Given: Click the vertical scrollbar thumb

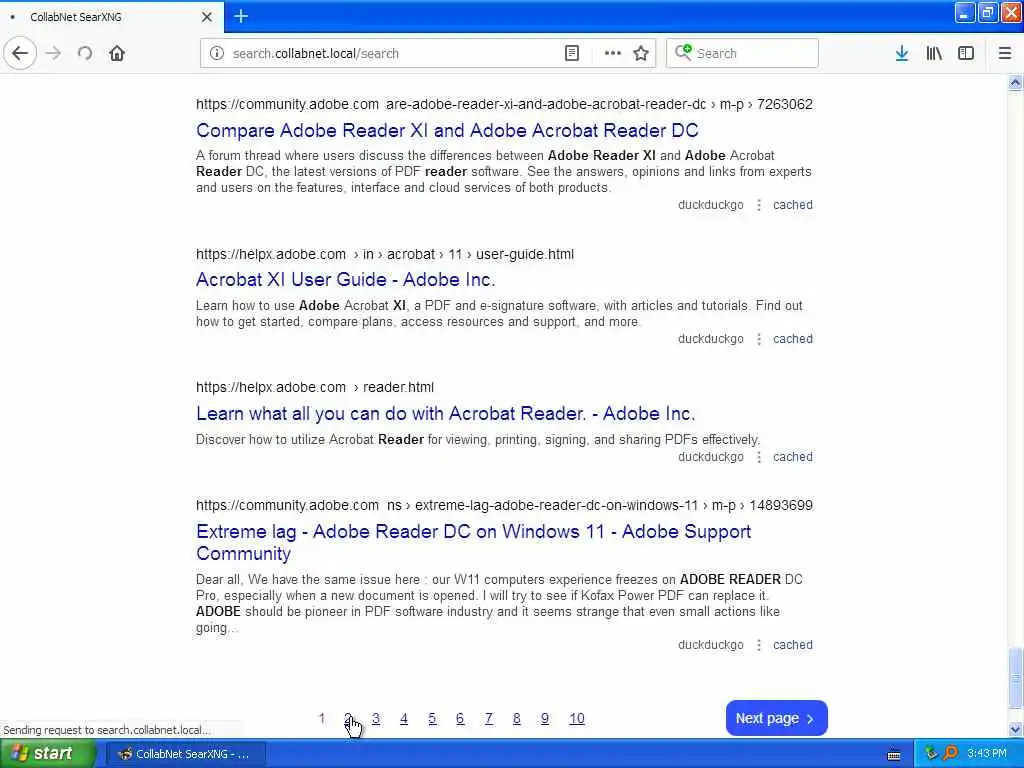Looking at the screenshot, I should coord(1015,678).
